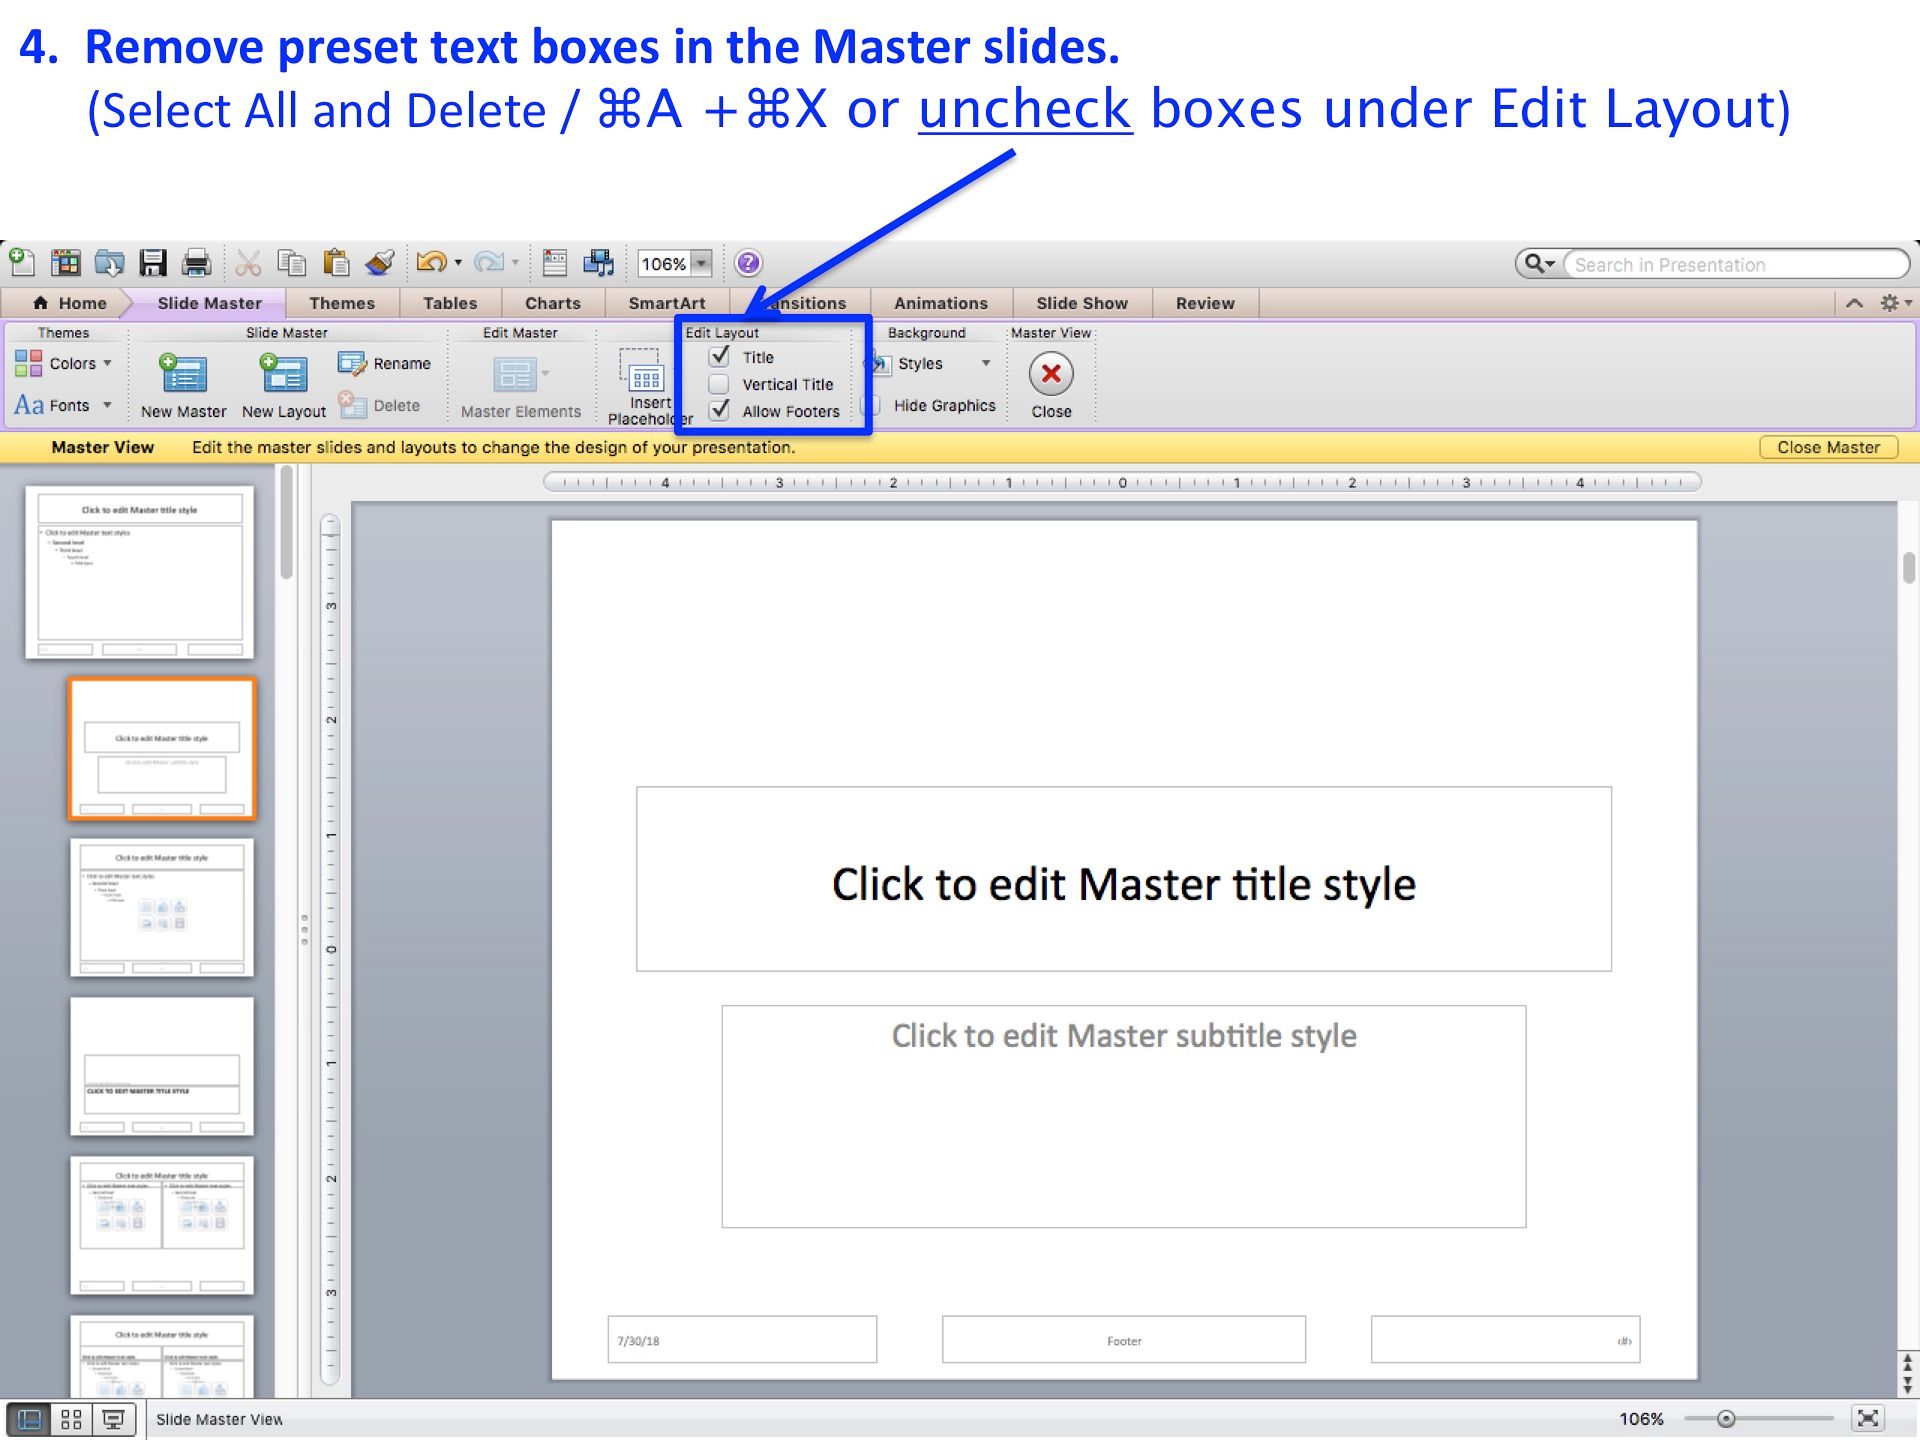Screen dimensions: 1920x1440
Task: Expand the zoom level dropdown showing 106%
Action: (702, 263)
